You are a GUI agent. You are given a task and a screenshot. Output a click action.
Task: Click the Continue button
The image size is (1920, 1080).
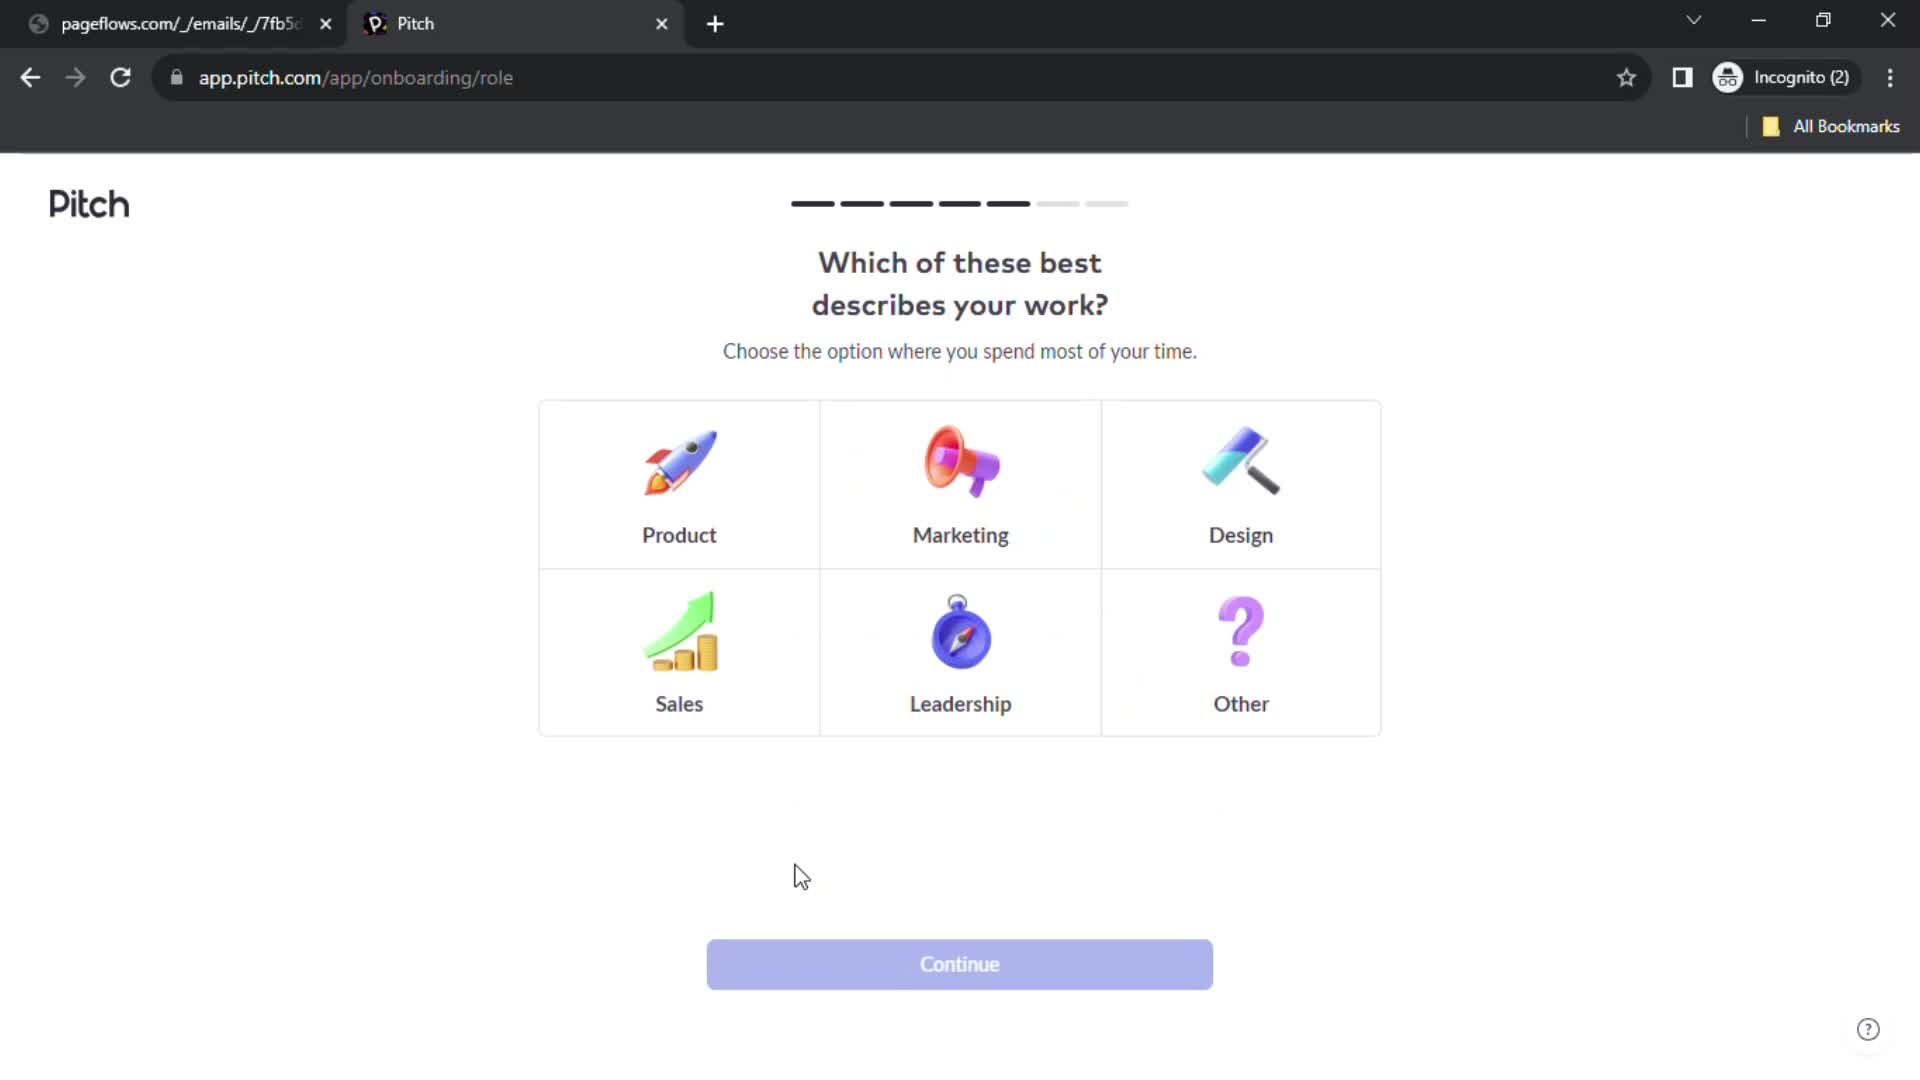959,964
